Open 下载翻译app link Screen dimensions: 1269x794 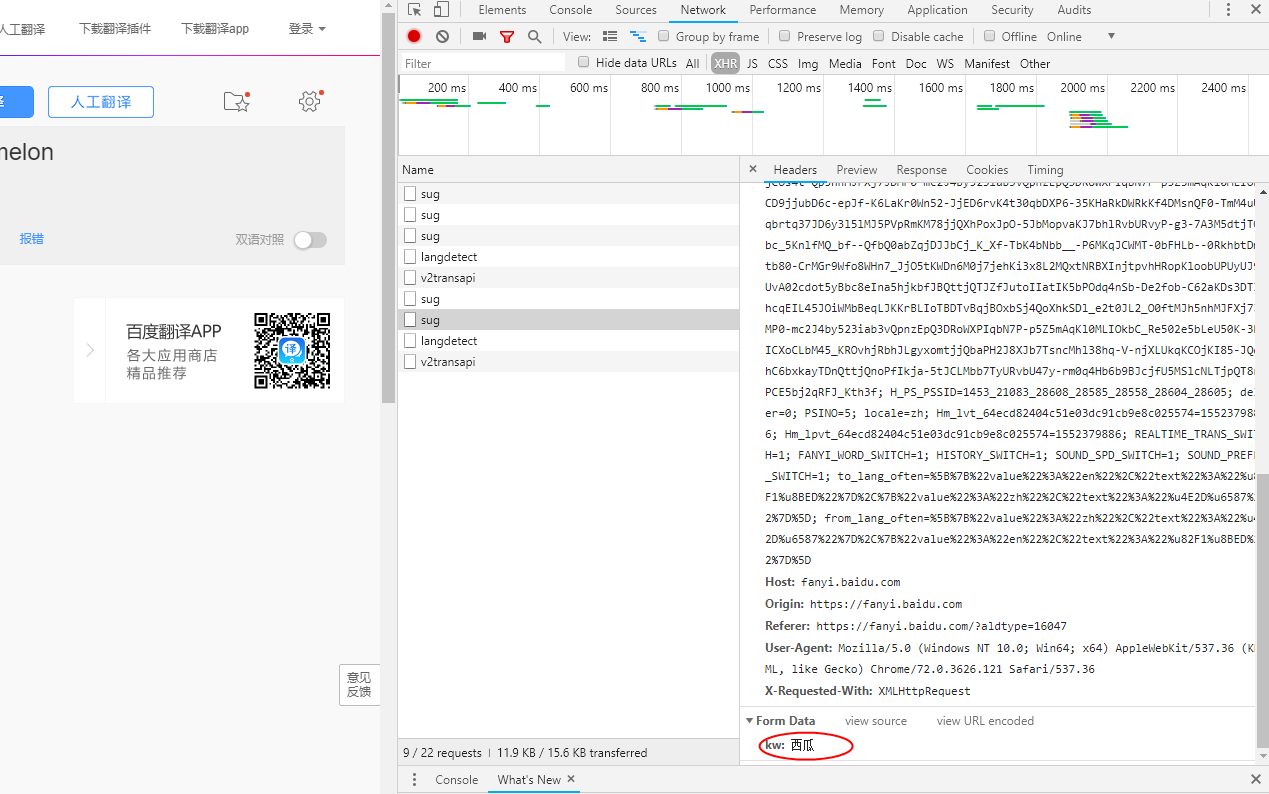point(215,29)
